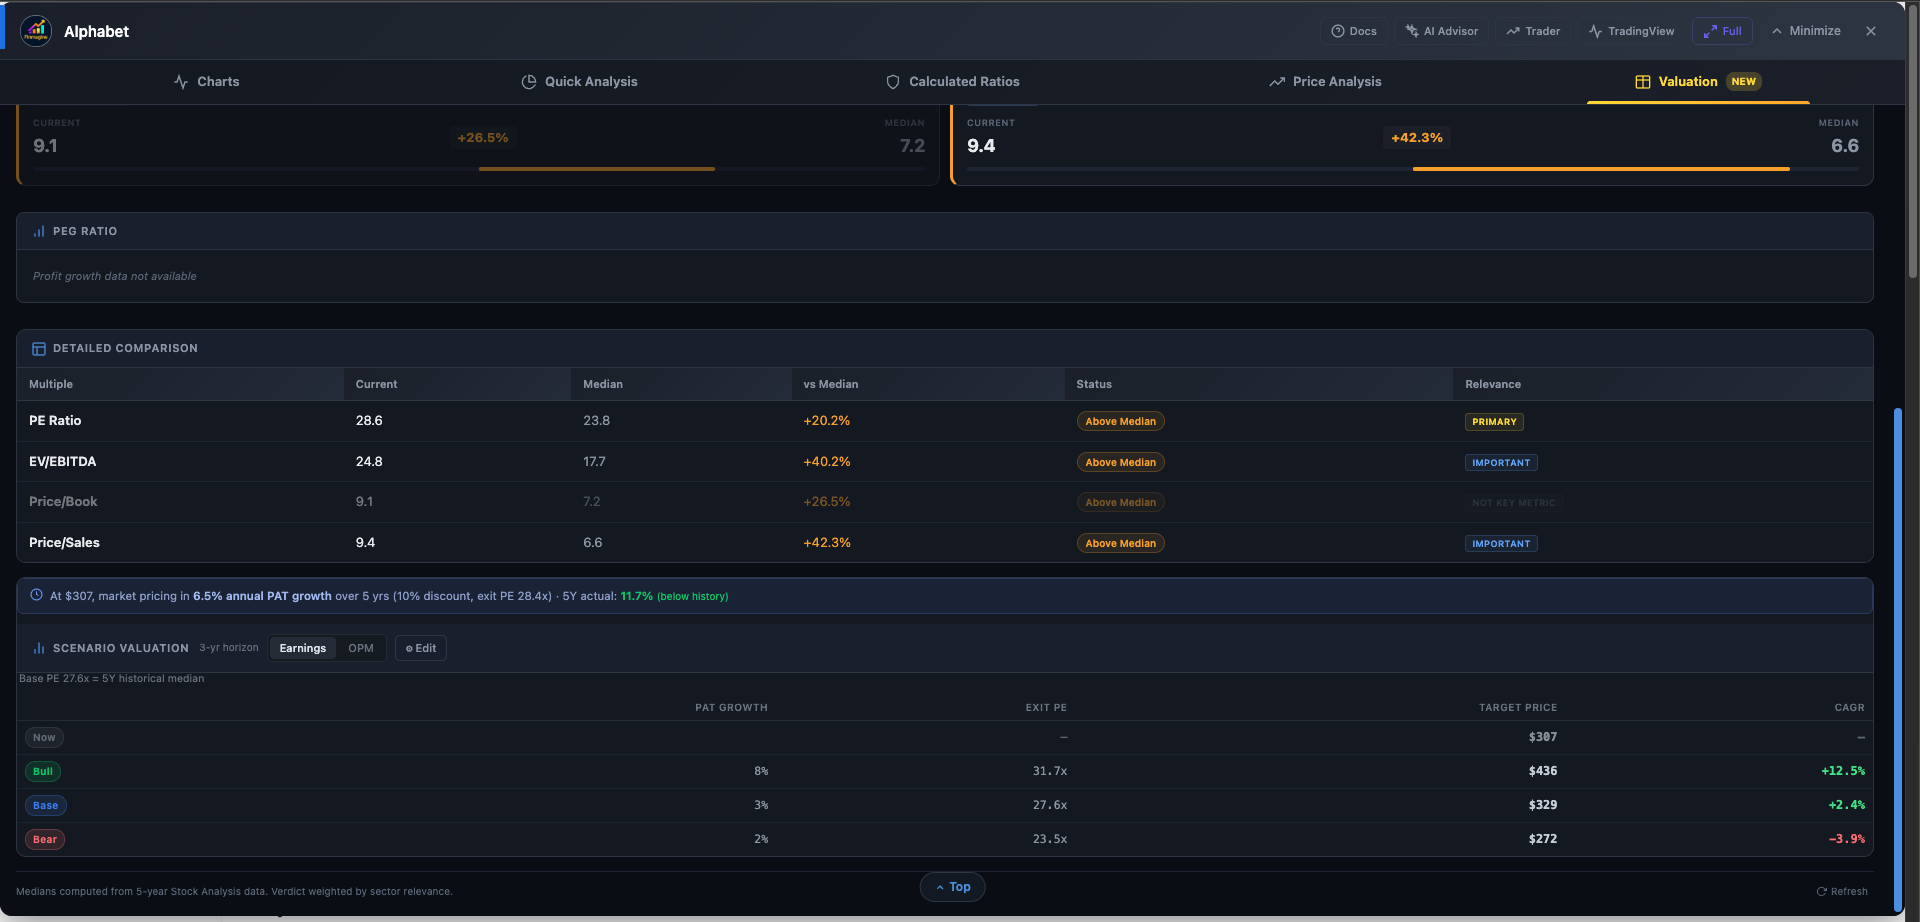Switch to the Charts tab
This screenshot has height=922, width=1920.
click(207, 82)
